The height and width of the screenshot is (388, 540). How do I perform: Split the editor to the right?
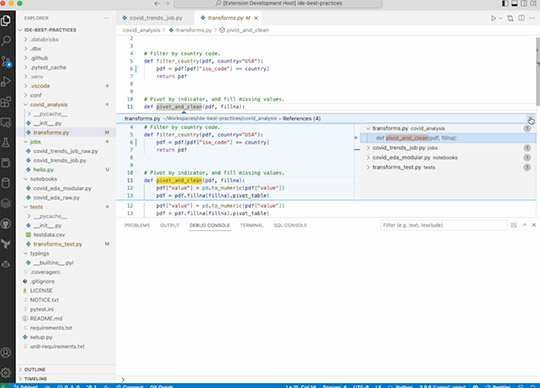click(x=522, y=18)
